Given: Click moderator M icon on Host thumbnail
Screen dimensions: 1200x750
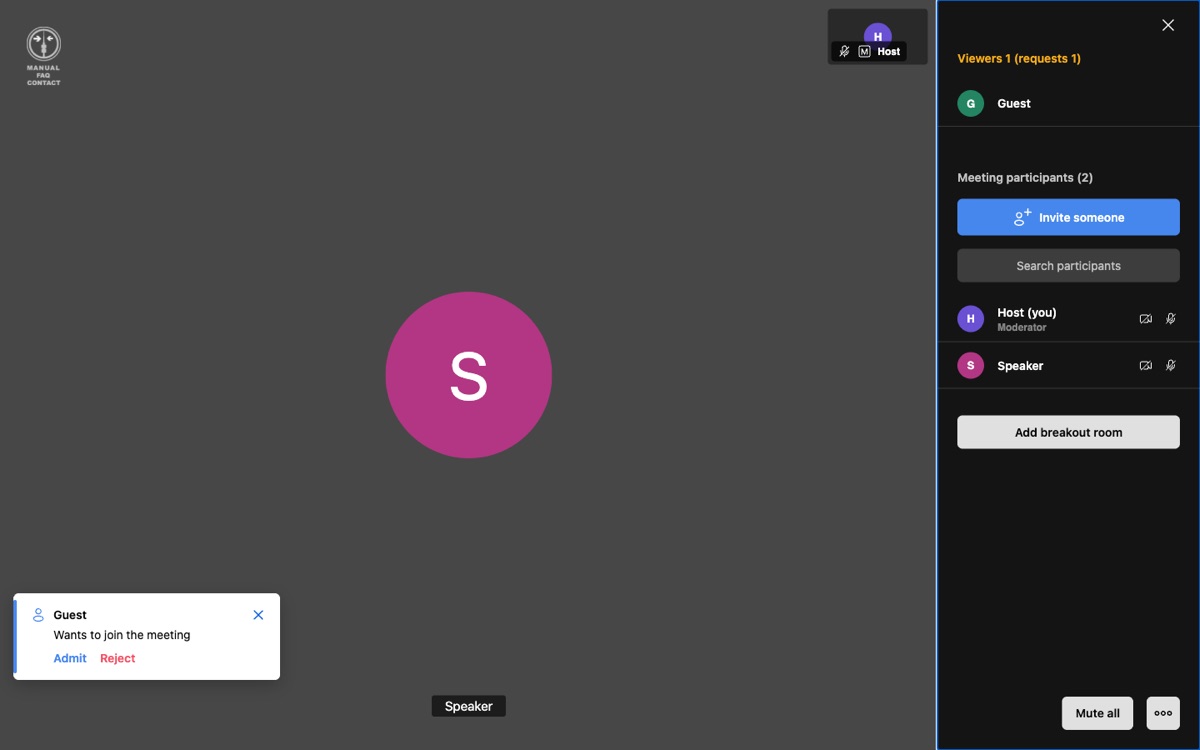Looking at the screenshot, I should [864, 51].
